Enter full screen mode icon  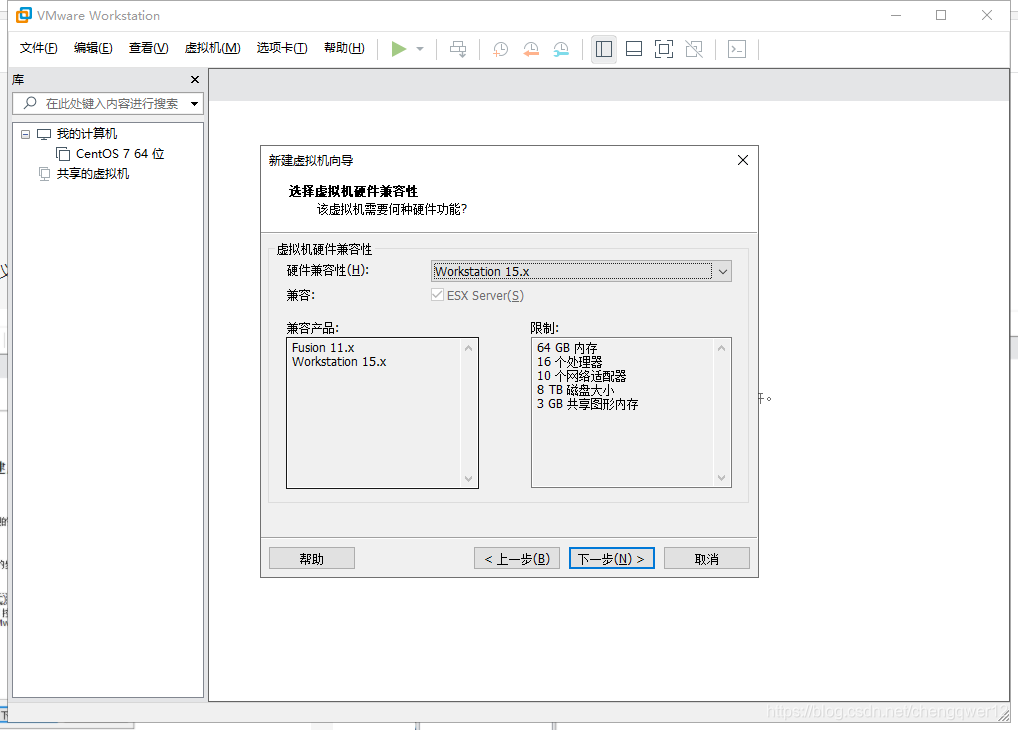coord(664,49)
